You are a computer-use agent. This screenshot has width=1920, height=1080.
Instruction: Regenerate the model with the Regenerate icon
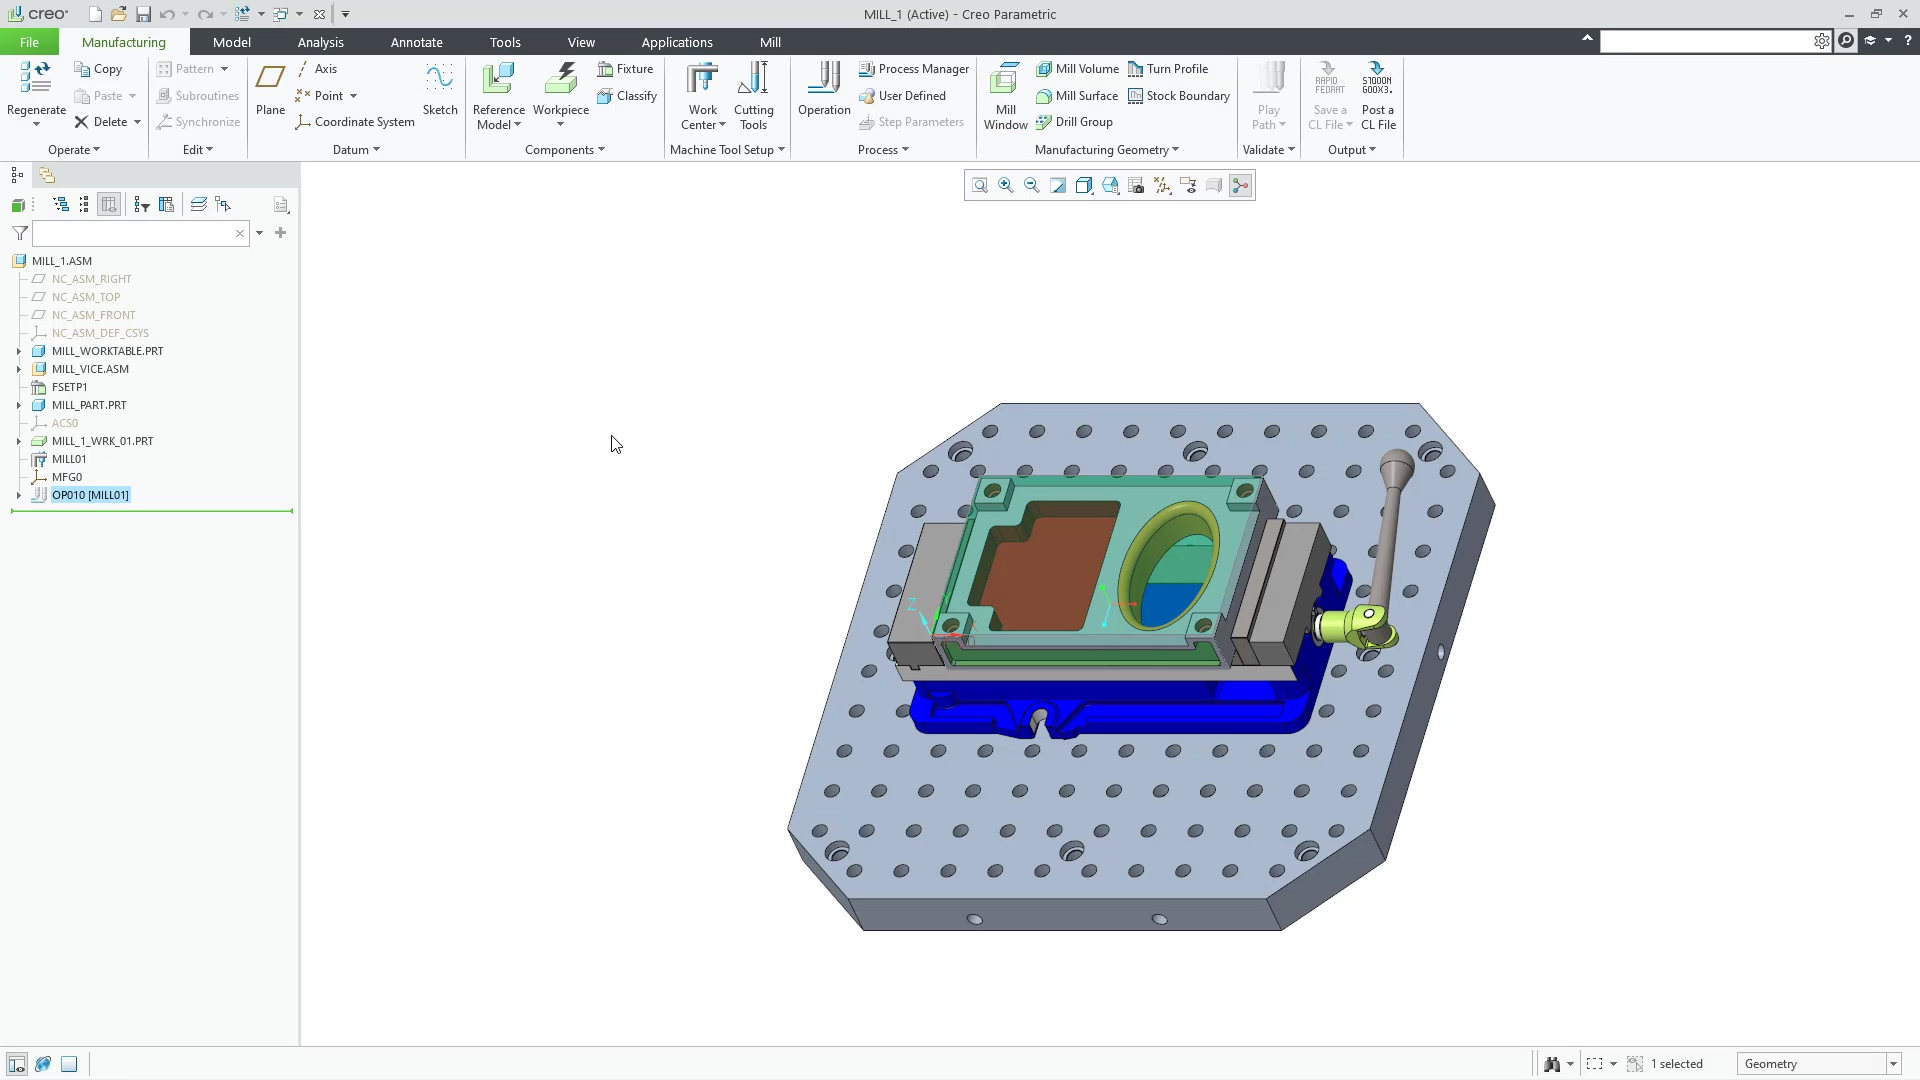[36, 80]
